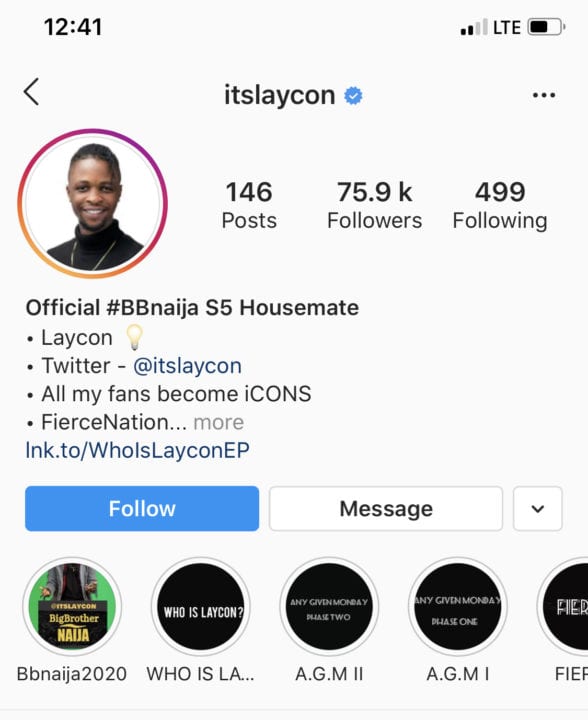Open the partially visible FIERCE highlight
This screenshot has width=588, height=720.
click(565, 606)
